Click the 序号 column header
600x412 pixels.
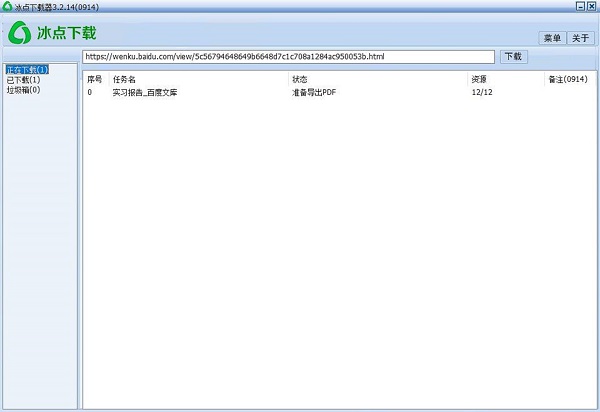(x=95, y=79)
